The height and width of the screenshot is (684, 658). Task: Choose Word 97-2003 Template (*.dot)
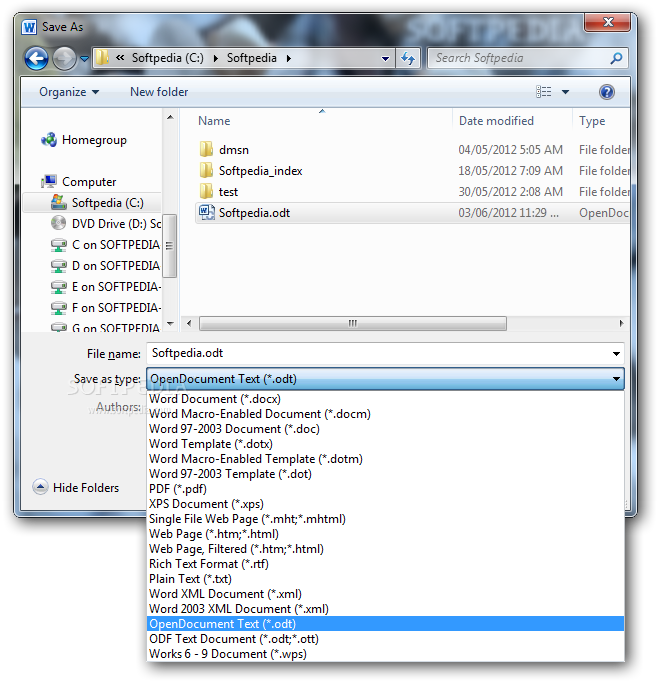(x=385, y=474)
